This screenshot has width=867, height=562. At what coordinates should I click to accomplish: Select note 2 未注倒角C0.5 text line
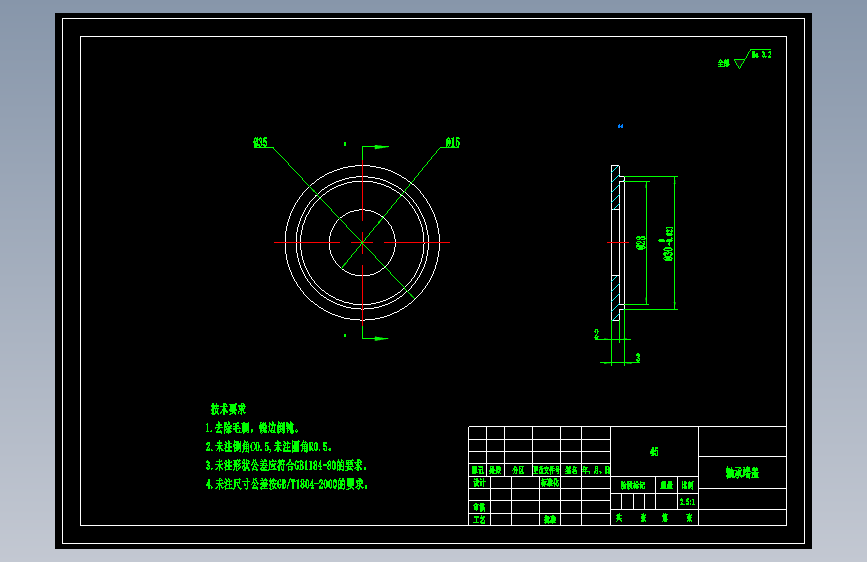tap(269, 447)
